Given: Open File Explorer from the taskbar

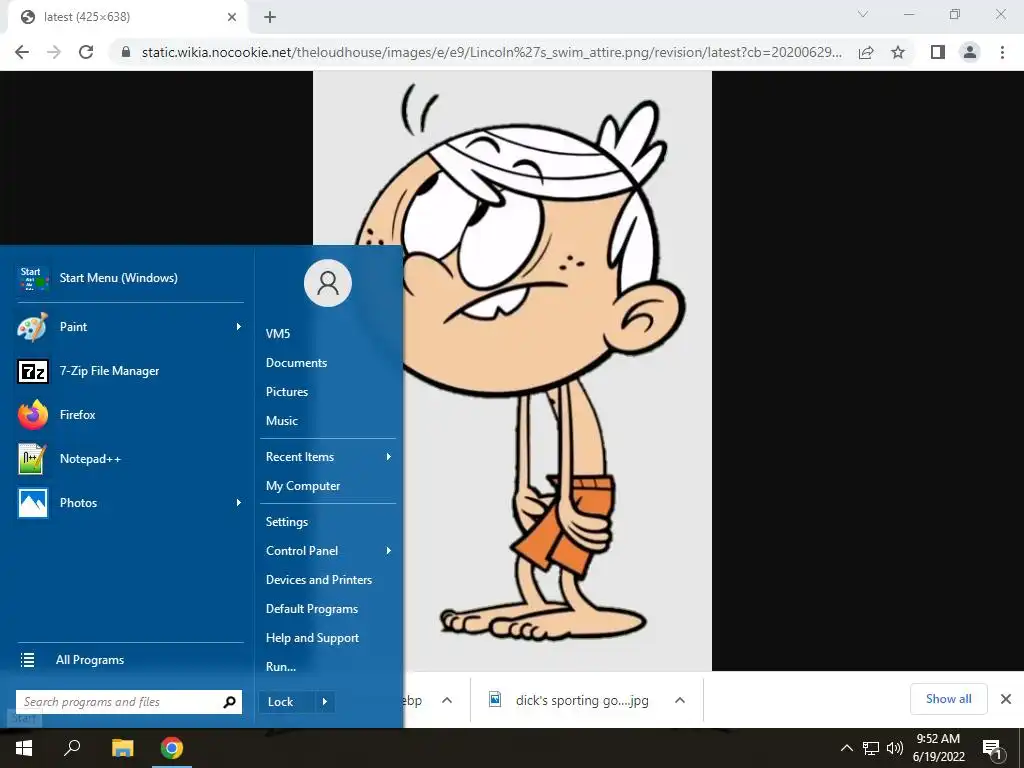Looking at the screenshot, I should [x=122, y=748].
